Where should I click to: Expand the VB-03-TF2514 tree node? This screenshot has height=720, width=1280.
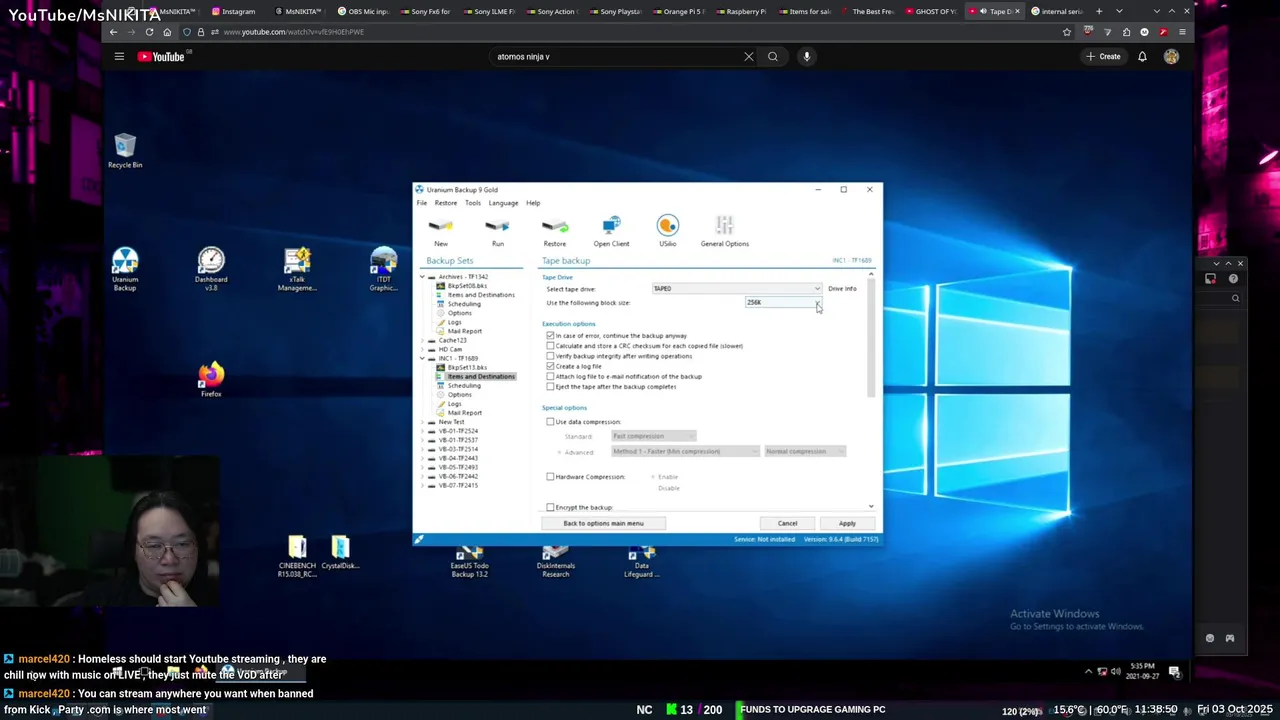[x=422, y=449]
